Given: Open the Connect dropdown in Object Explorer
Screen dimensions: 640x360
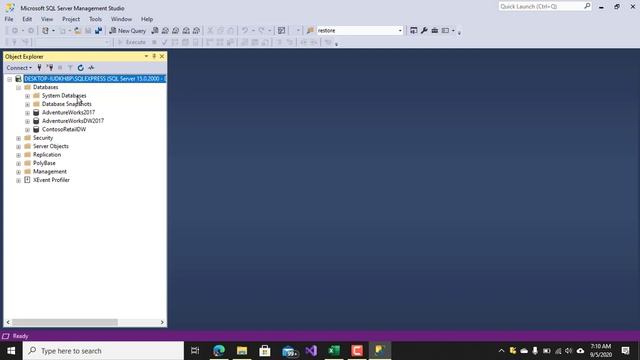Looking at the screenshot, I should tap(19, 68).
